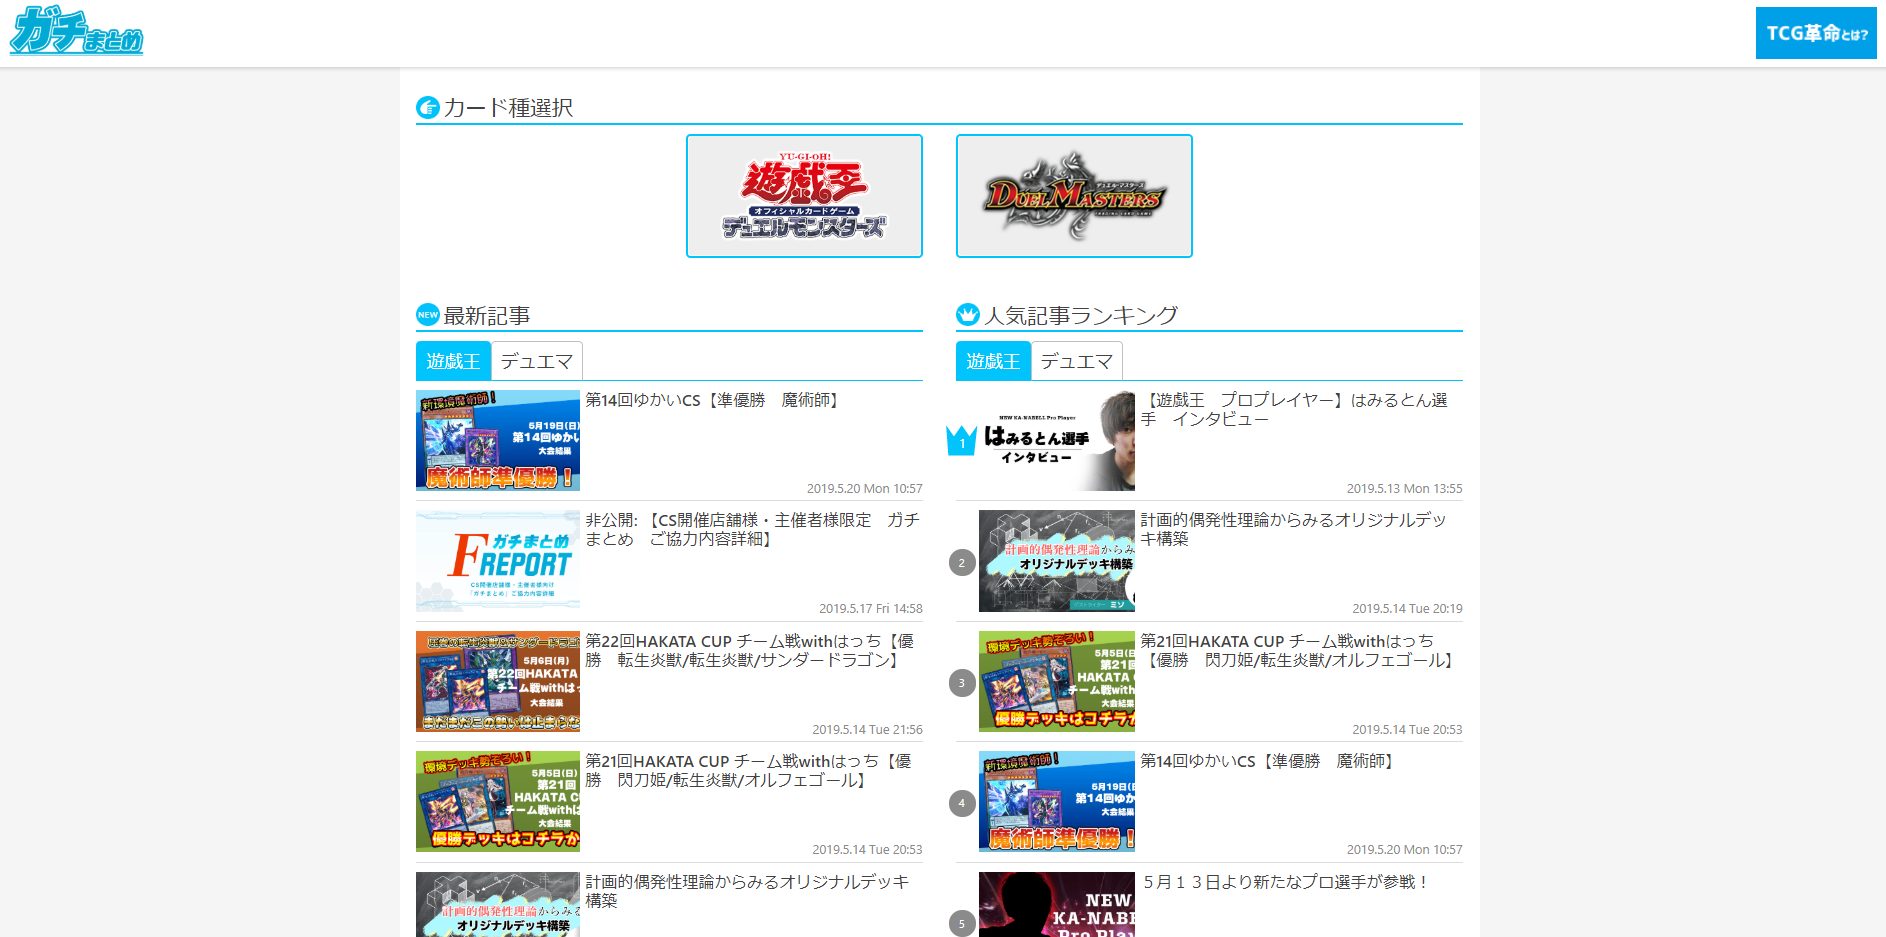Open ranked article 計画的偶発性理論 デッキ構築
Image resolution: width=1886 pixels, height=937 pixels.
(x=1293, y=529)
